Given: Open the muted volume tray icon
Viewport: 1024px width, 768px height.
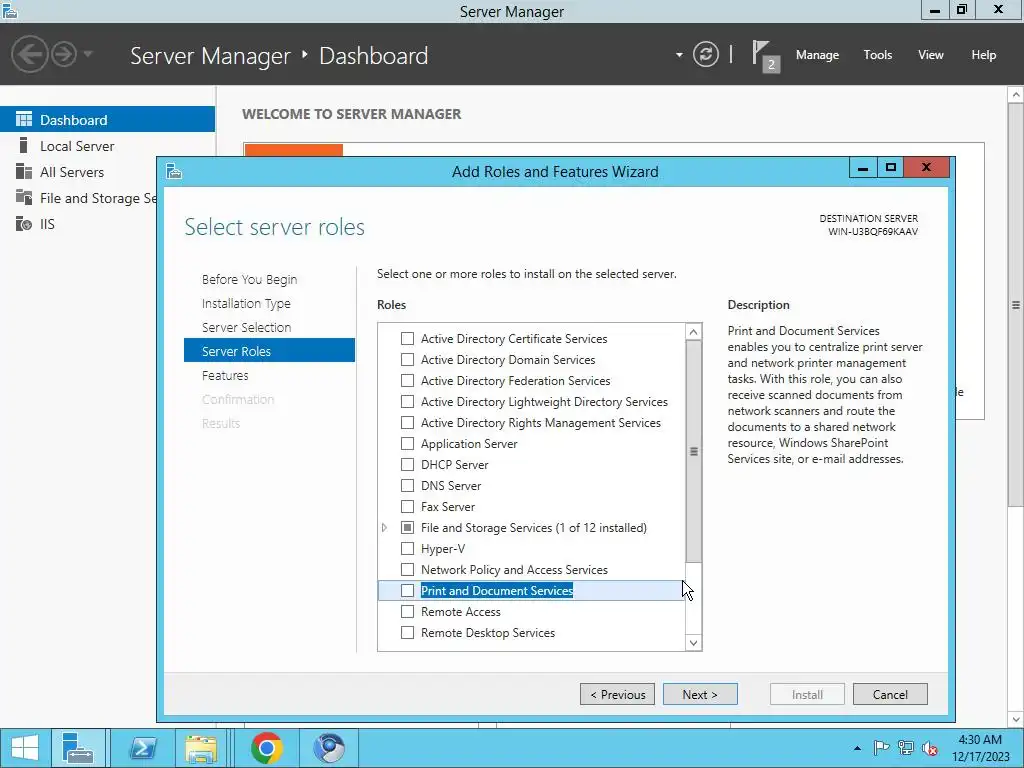Looking at the screenshot, I should (930, 748).
